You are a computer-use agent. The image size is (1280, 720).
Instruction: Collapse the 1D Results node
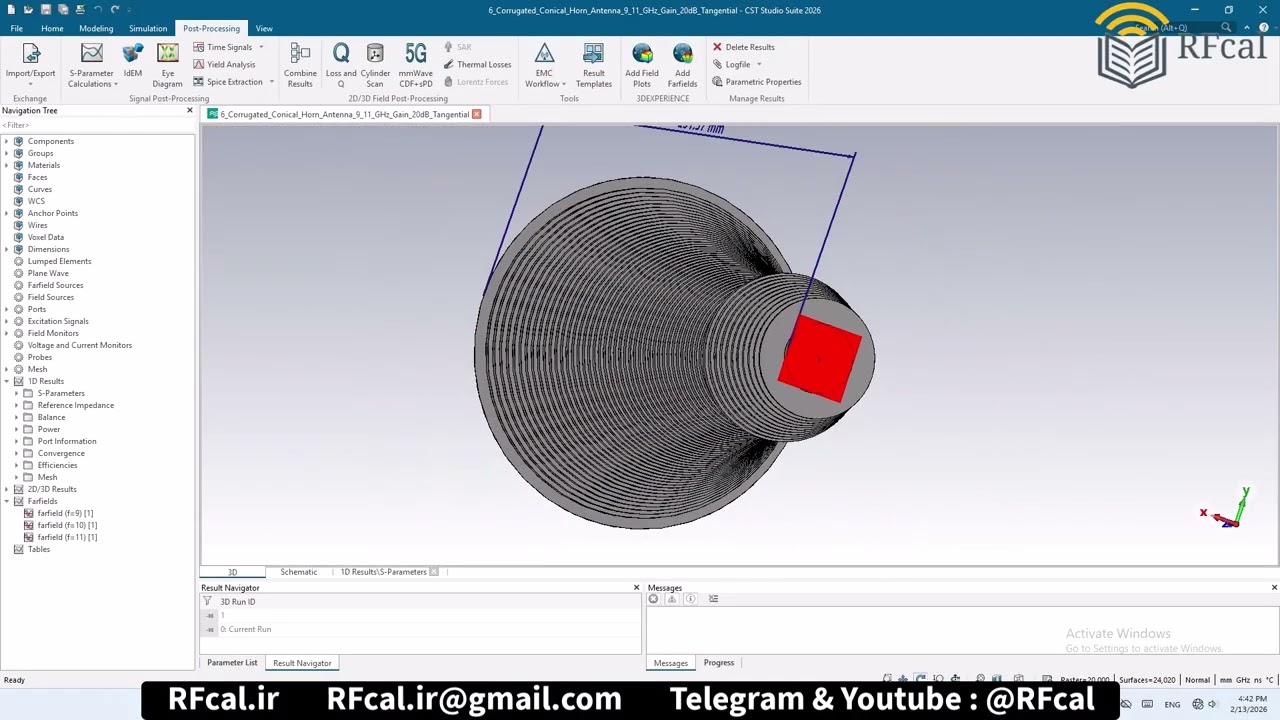click(x=7, y=381)
